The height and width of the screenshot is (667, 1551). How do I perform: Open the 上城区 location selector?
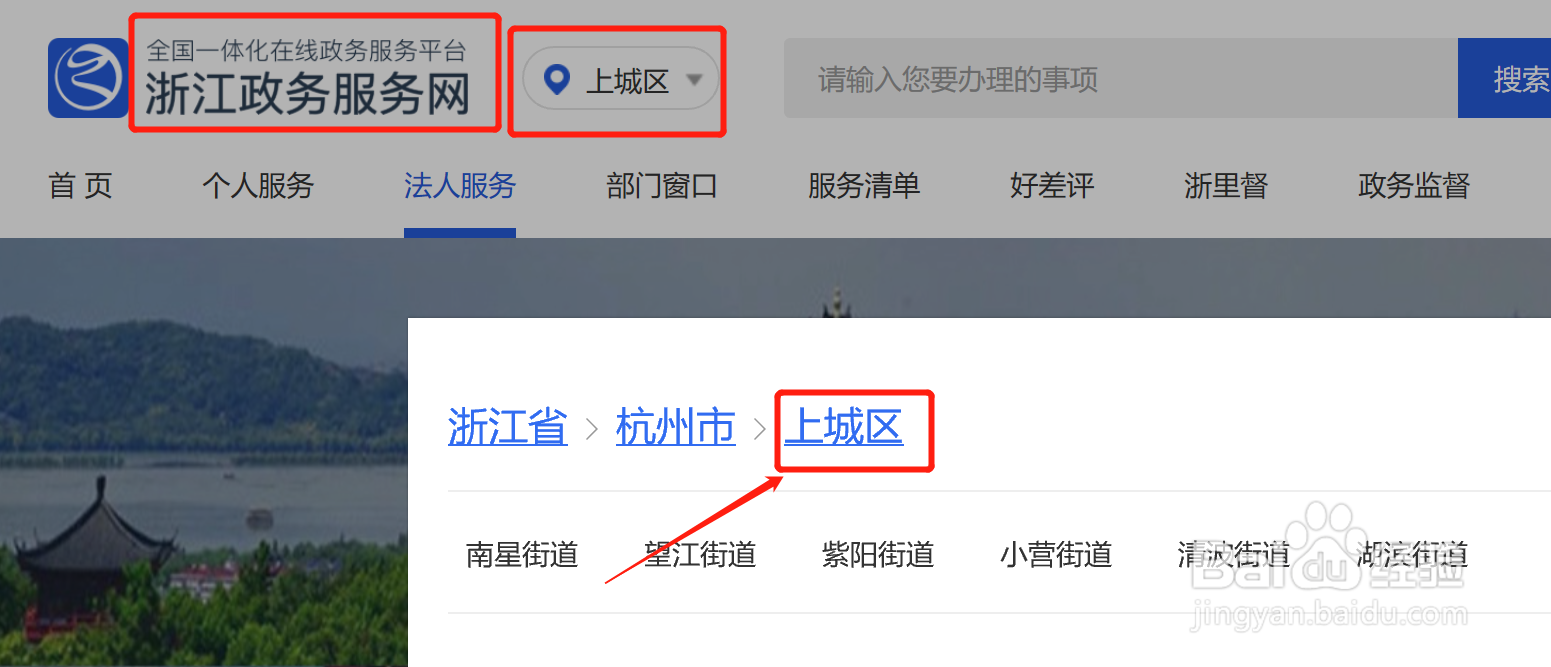pos(621,79)
